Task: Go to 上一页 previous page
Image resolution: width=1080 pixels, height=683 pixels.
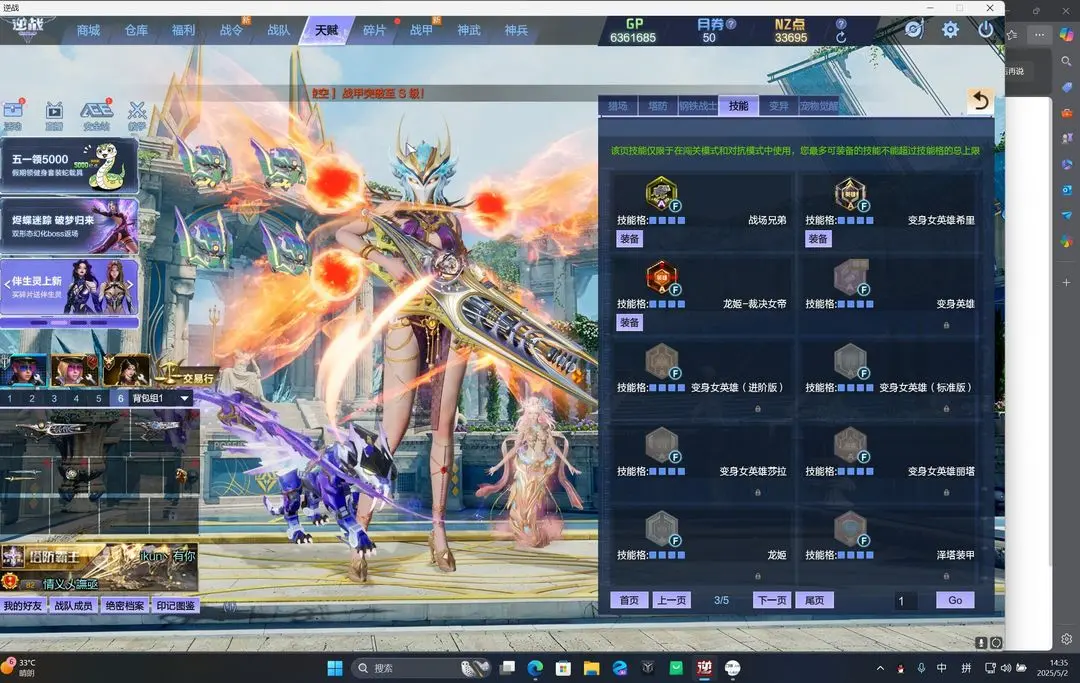Action: point(671,600)
